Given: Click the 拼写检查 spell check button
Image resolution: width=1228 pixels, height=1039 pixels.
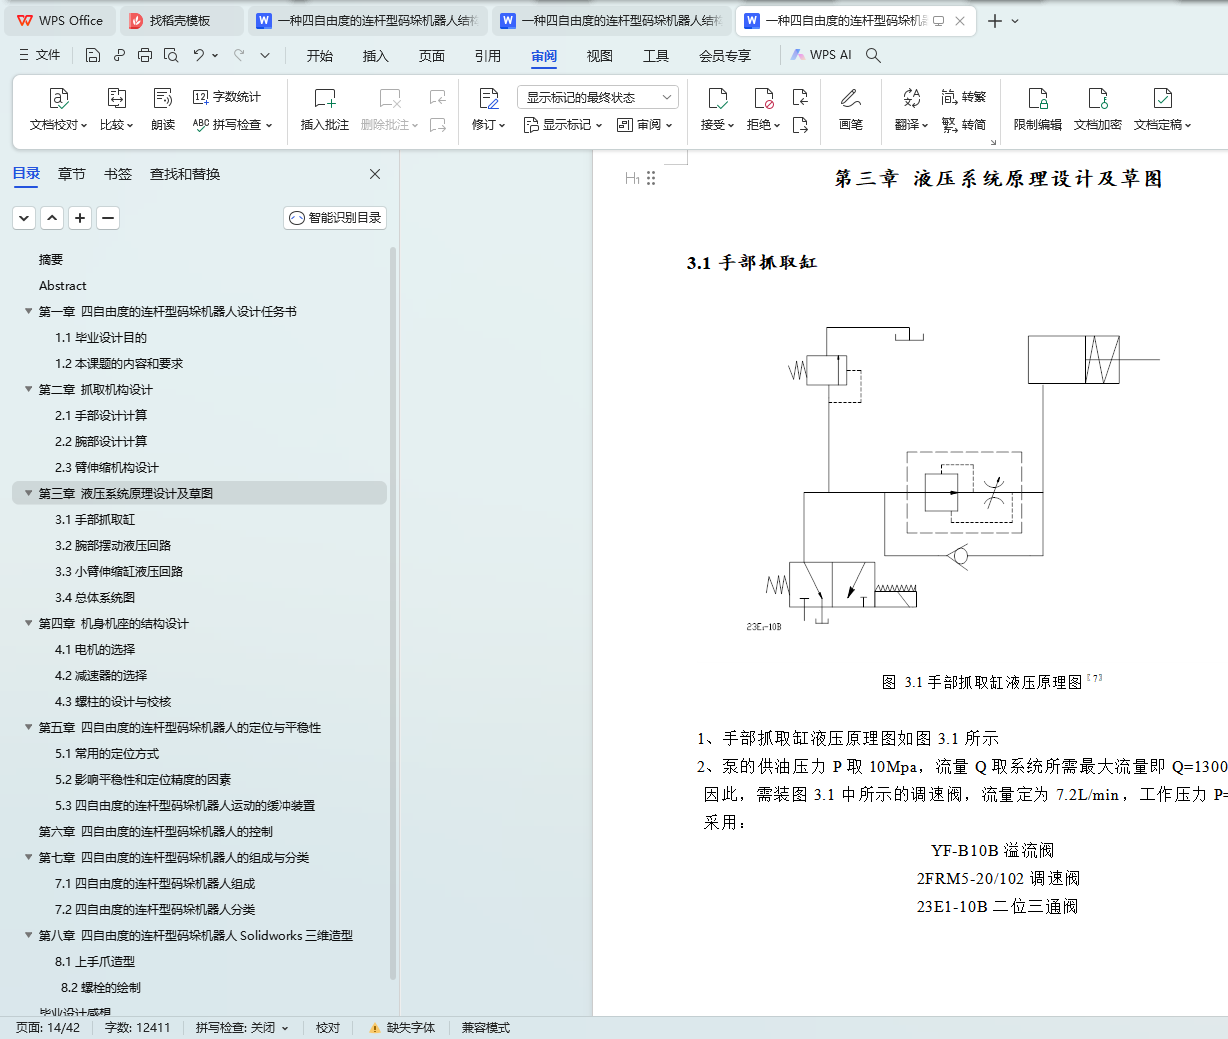Looking at the screenshot, I should [x=232, y=125].
